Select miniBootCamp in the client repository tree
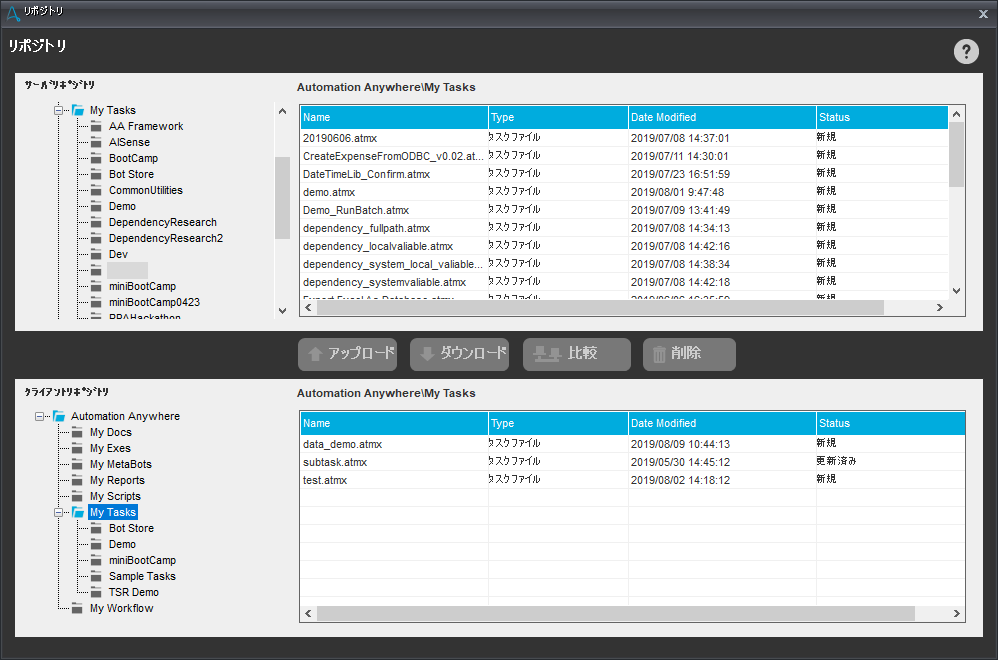998x660 pixels. [x=142, y=561]
